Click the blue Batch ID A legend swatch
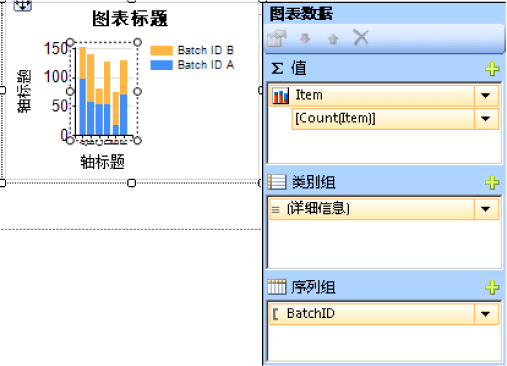The width and height of the screenshot is (507, 366). [x=161, y=65]
